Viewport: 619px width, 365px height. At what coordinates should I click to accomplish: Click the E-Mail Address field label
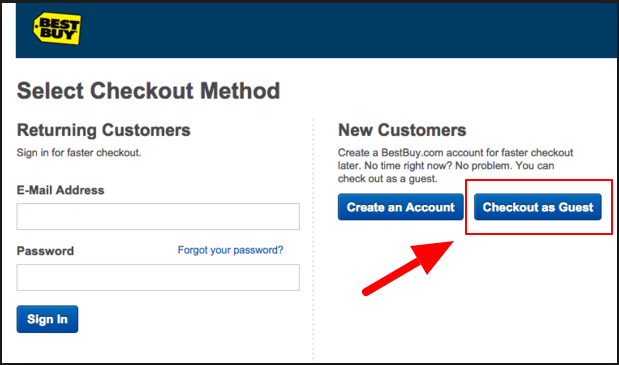(60, 190)
